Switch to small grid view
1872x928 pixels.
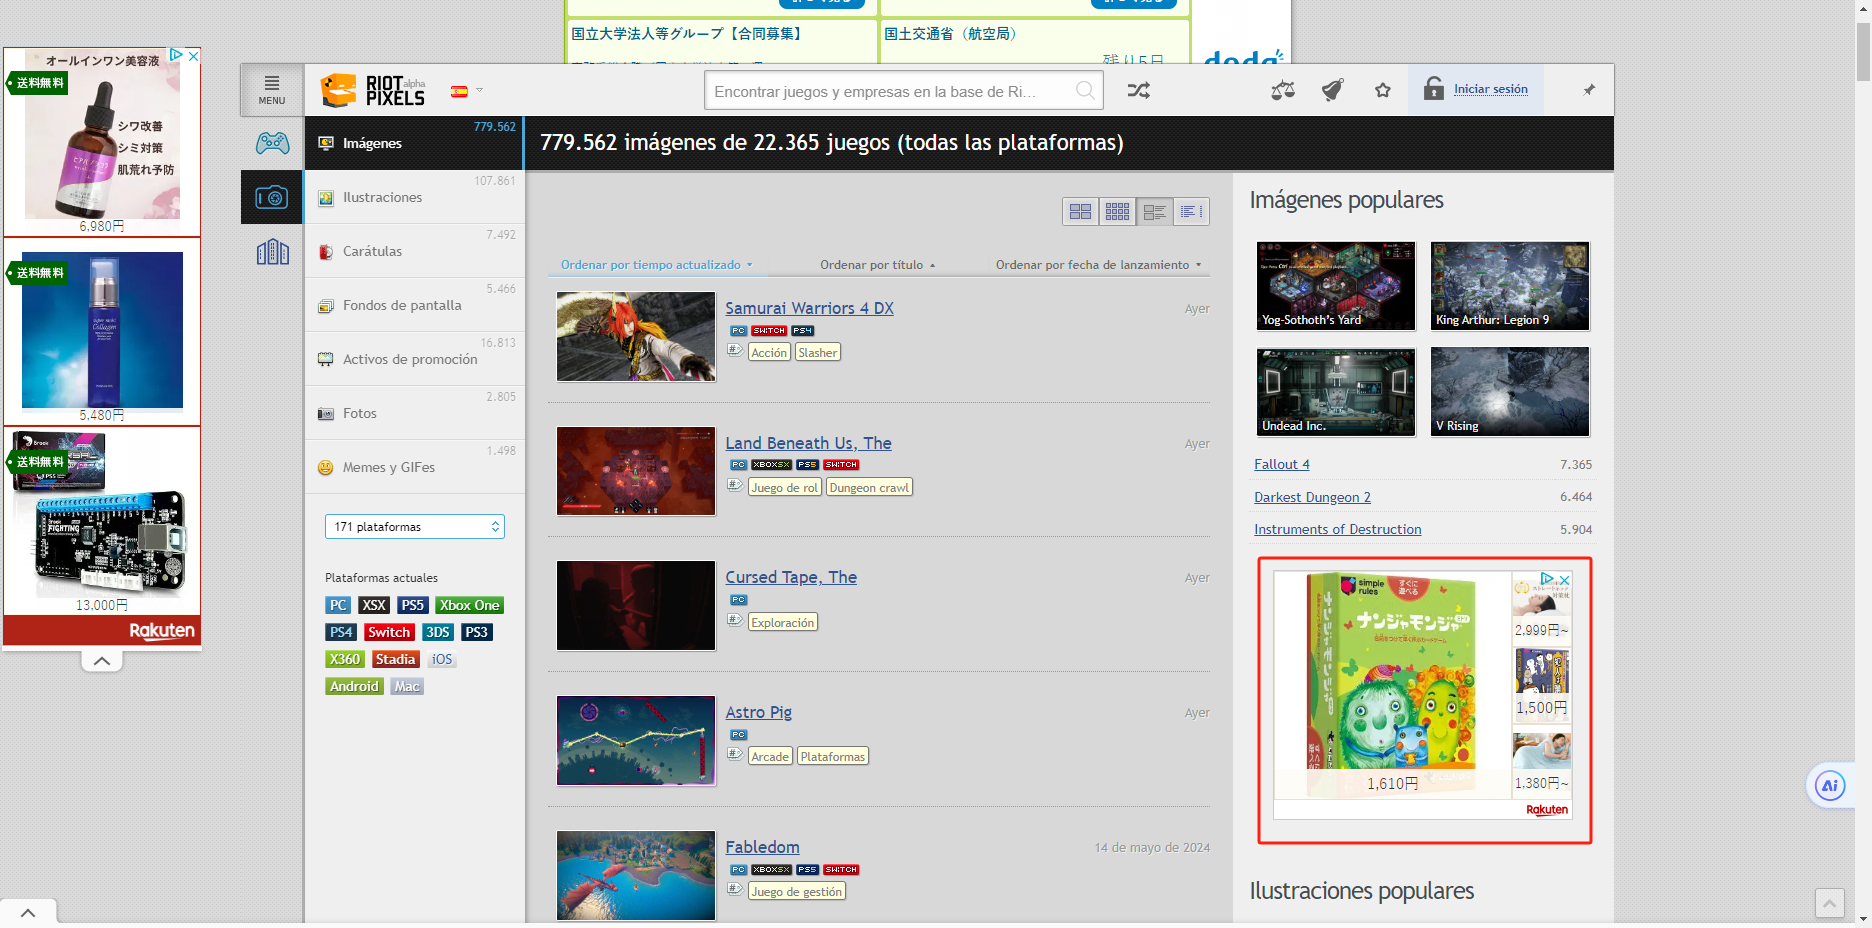[1117, 212]
